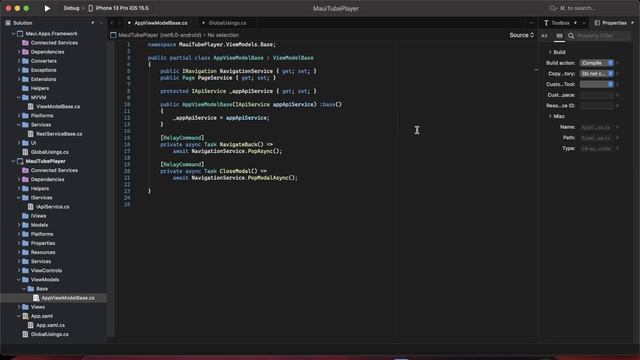Collapse the Maui.Apps.Framework project node
The height and width of the screenshot is (360, 640).
click(13, 34)
